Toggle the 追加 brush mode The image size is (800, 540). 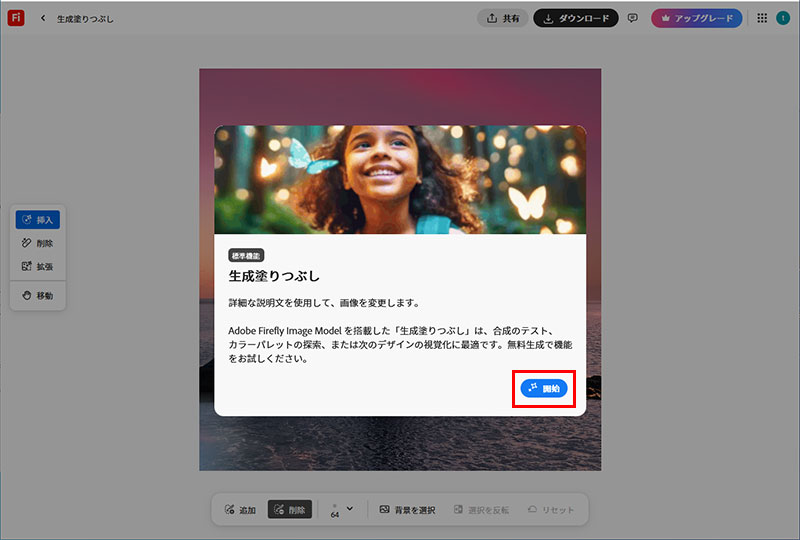point(241,510)
